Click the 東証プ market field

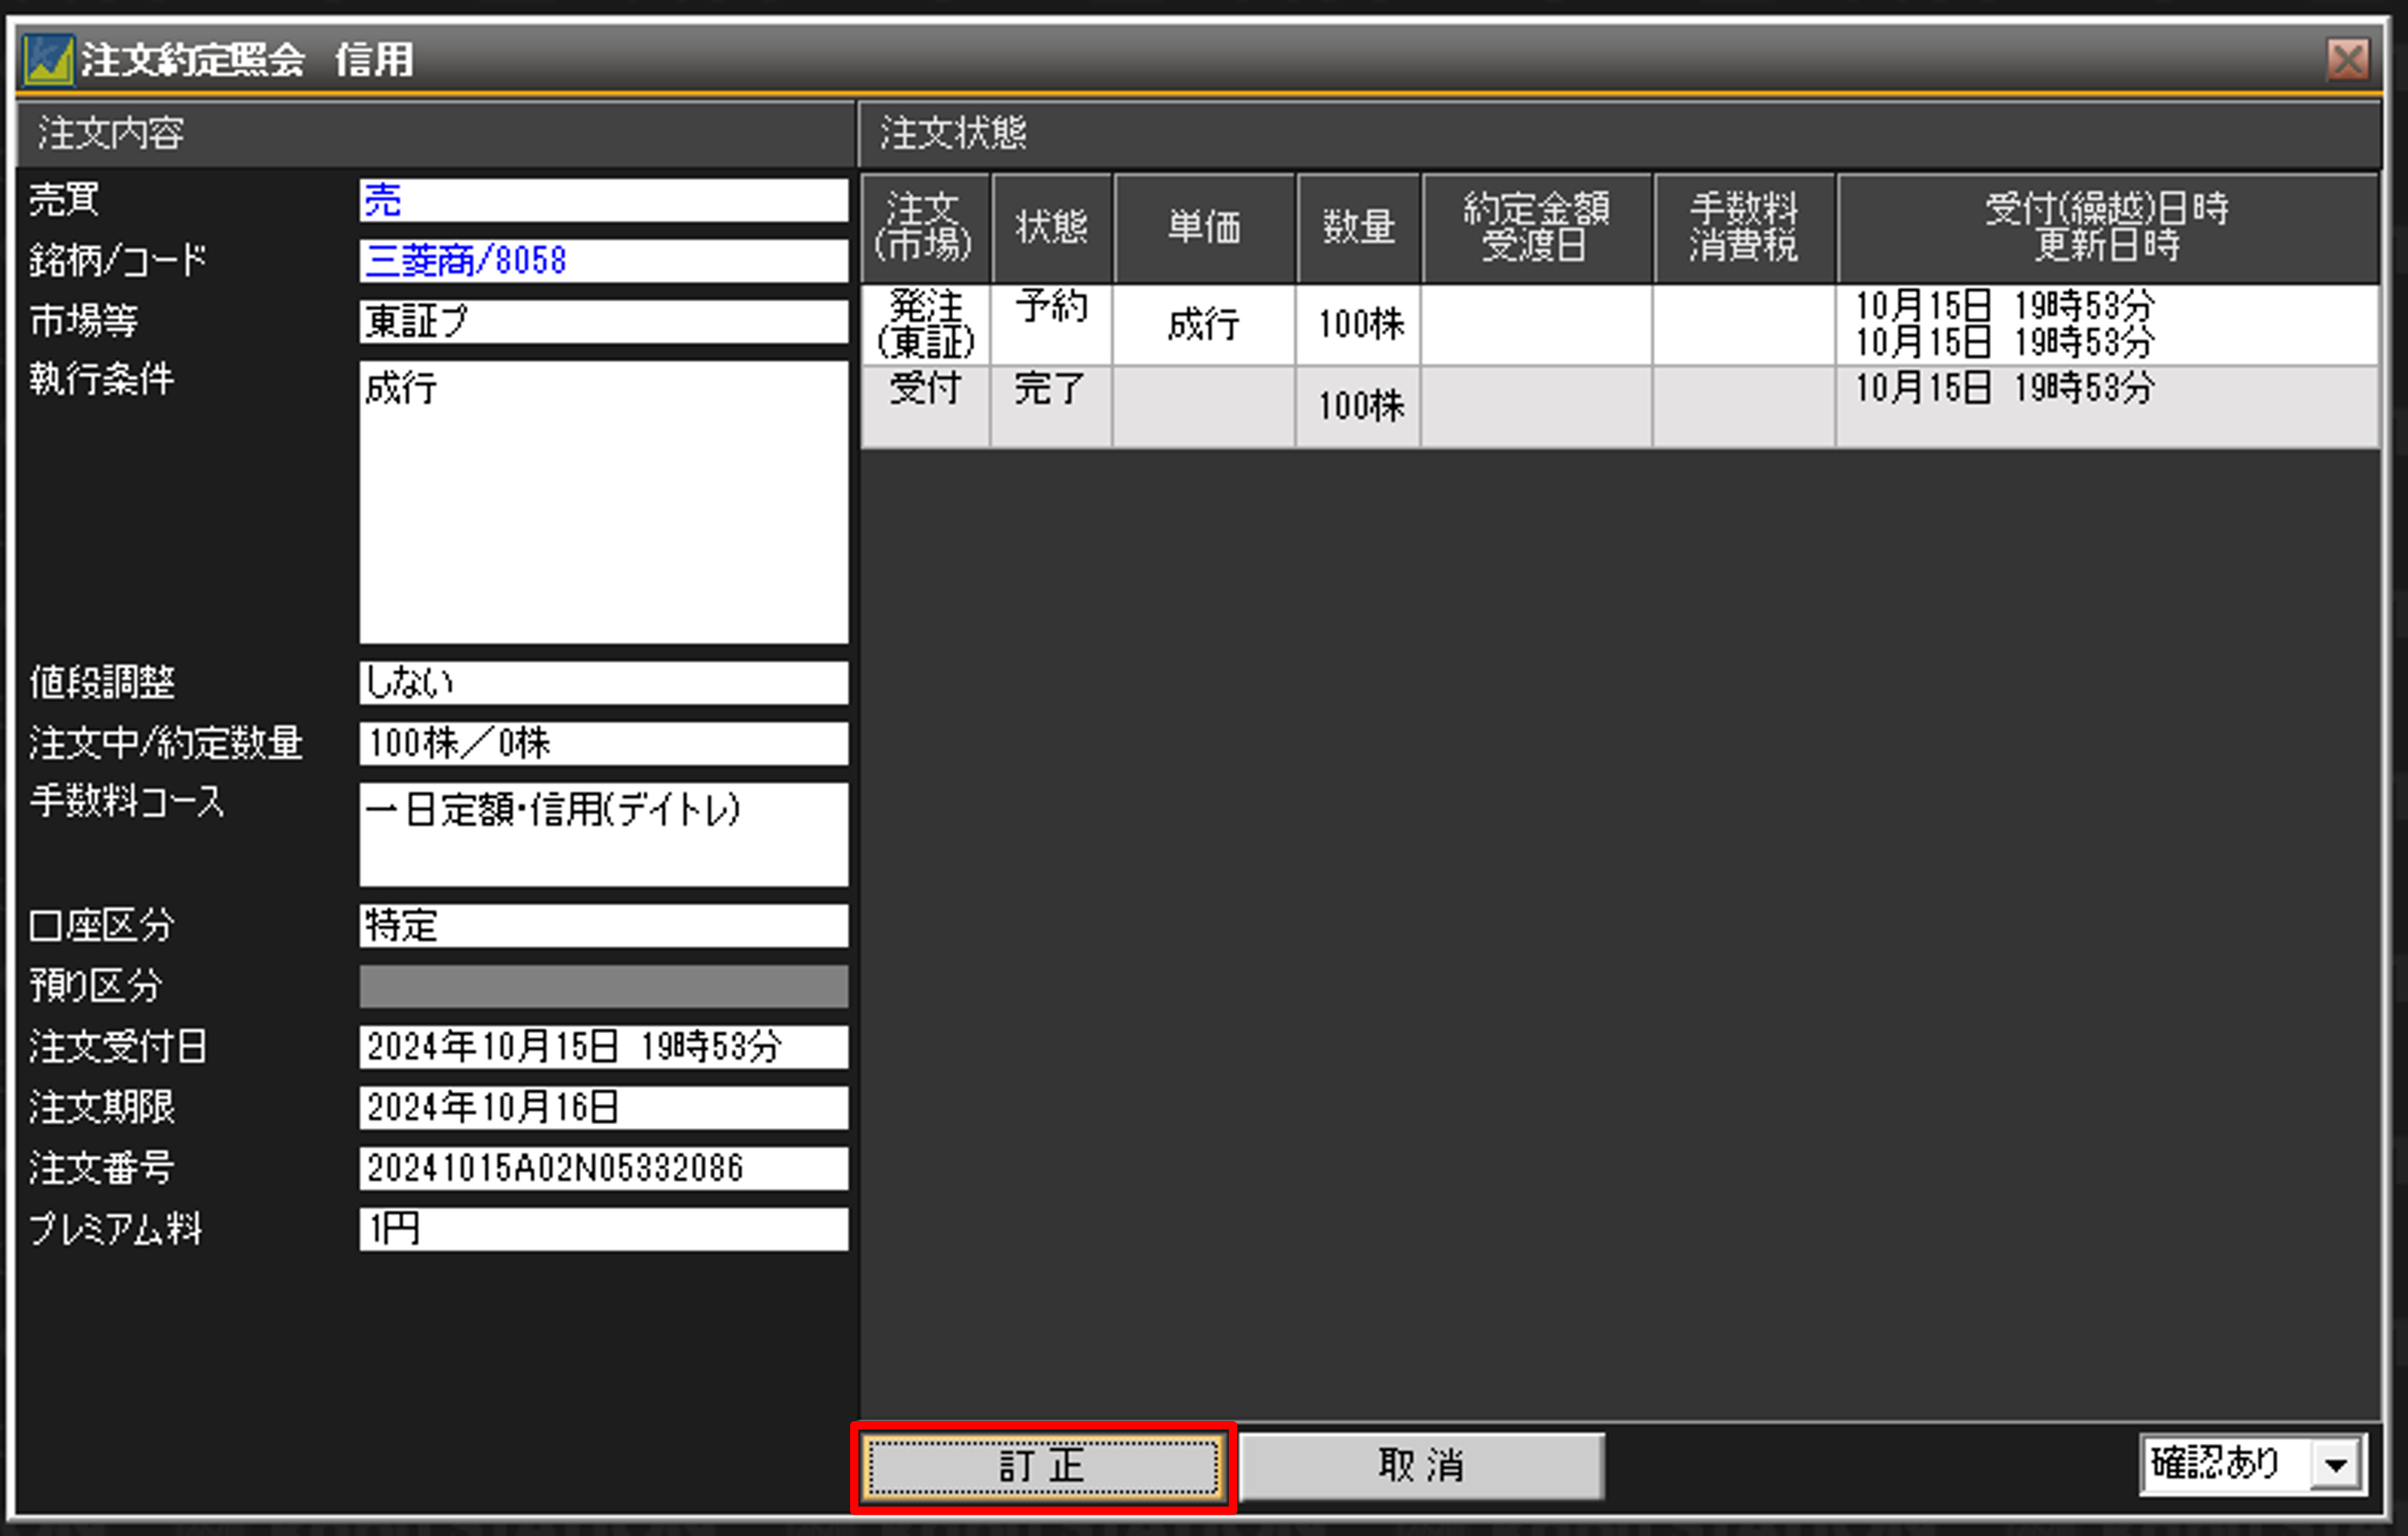click(x=603, y=322)
